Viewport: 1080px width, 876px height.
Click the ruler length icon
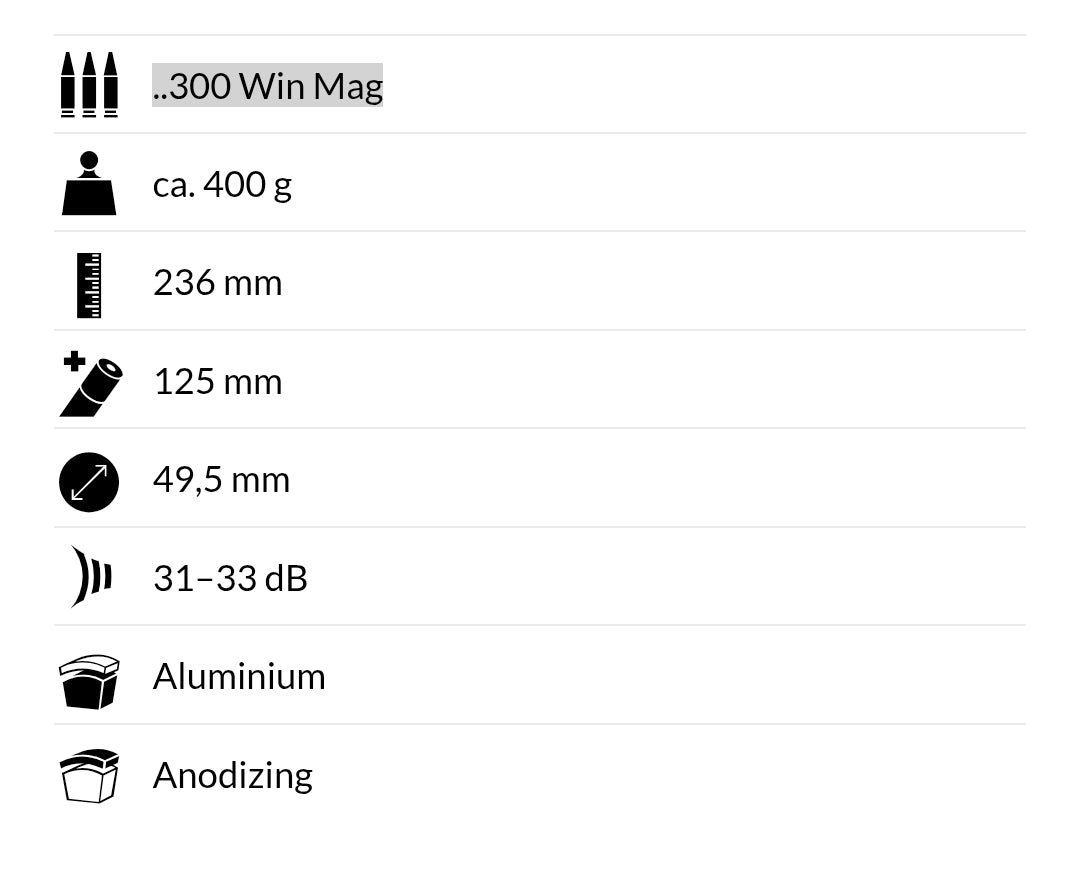[89, 285]
